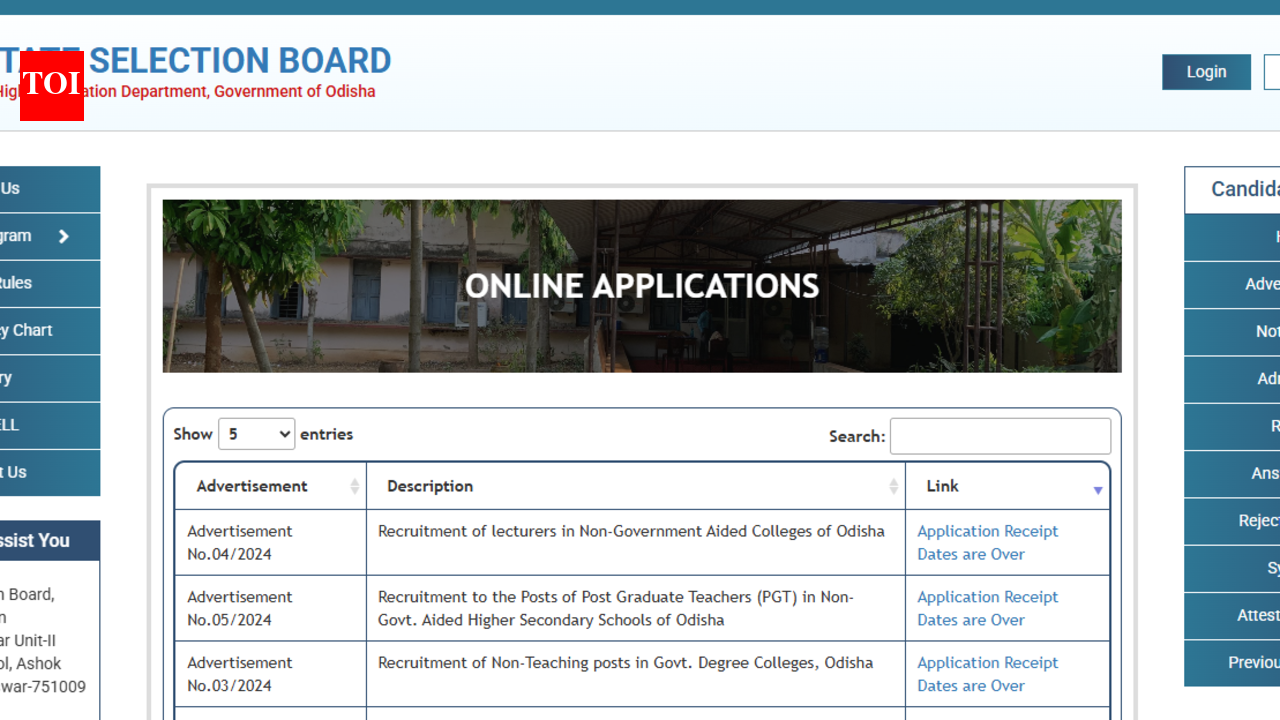Click the Login button
Screen dimensions: 1280x720
(x=1206, y=72)
